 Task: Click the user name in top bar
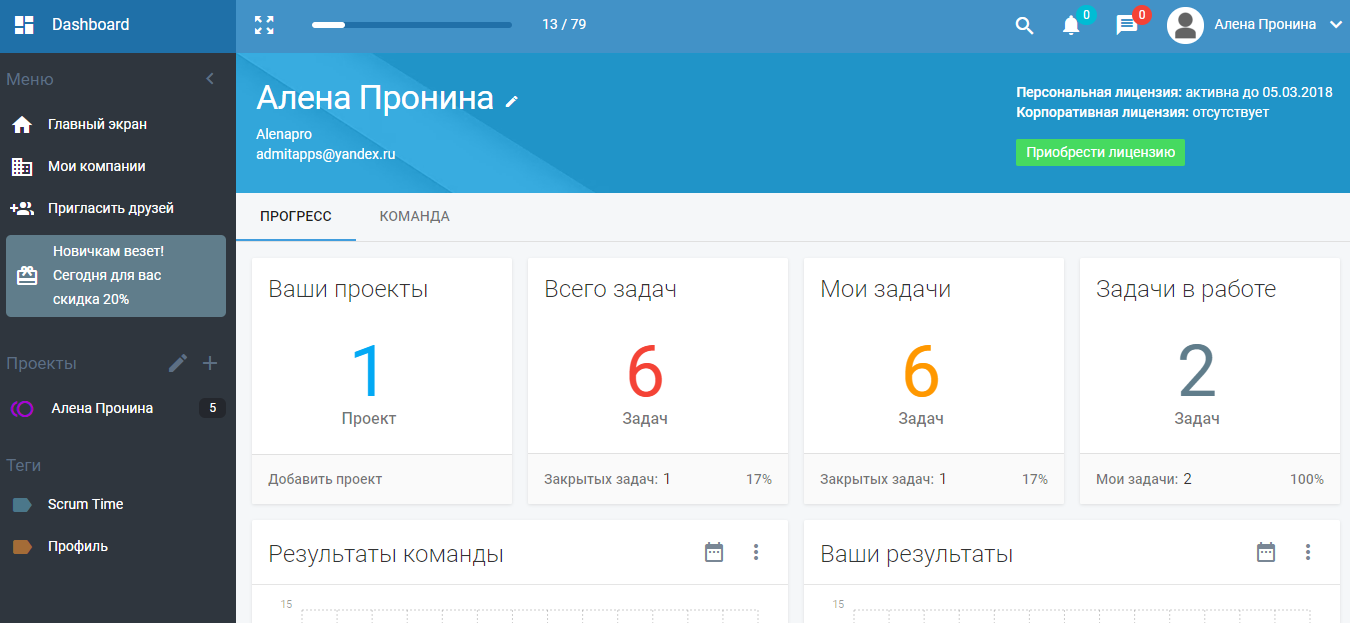(1265, 25)
